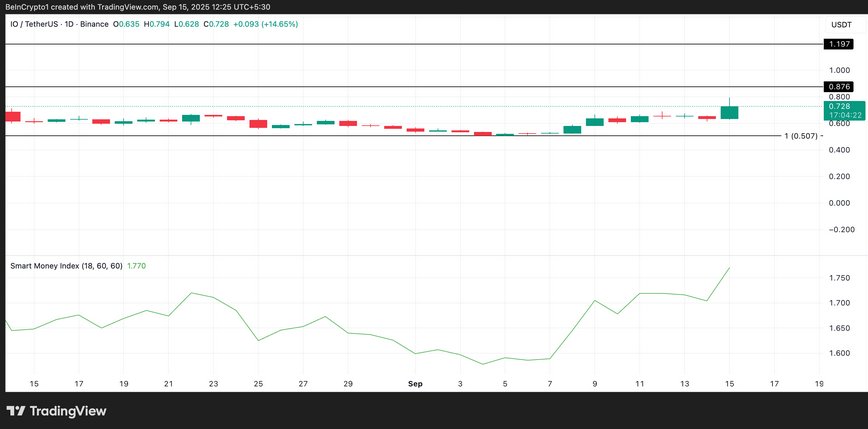This screenshot has height=429, width=868.
Task: Click the Sep label on the date axis
Action: pyautogui.click(x=415, y=383)
